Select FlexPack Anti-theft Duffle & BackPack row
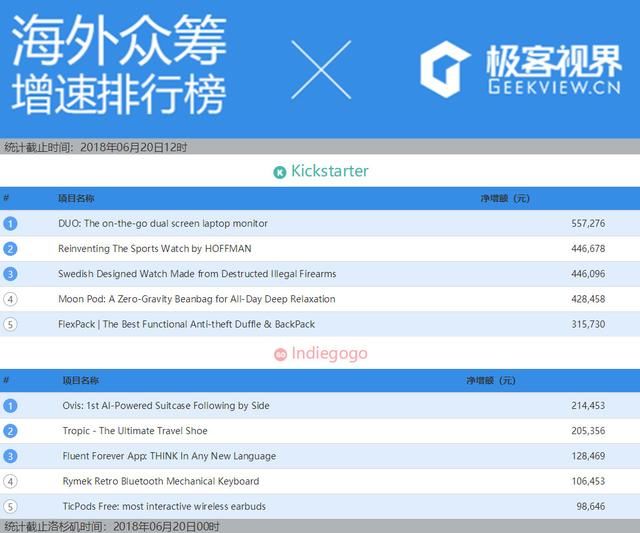 [320, 324]
